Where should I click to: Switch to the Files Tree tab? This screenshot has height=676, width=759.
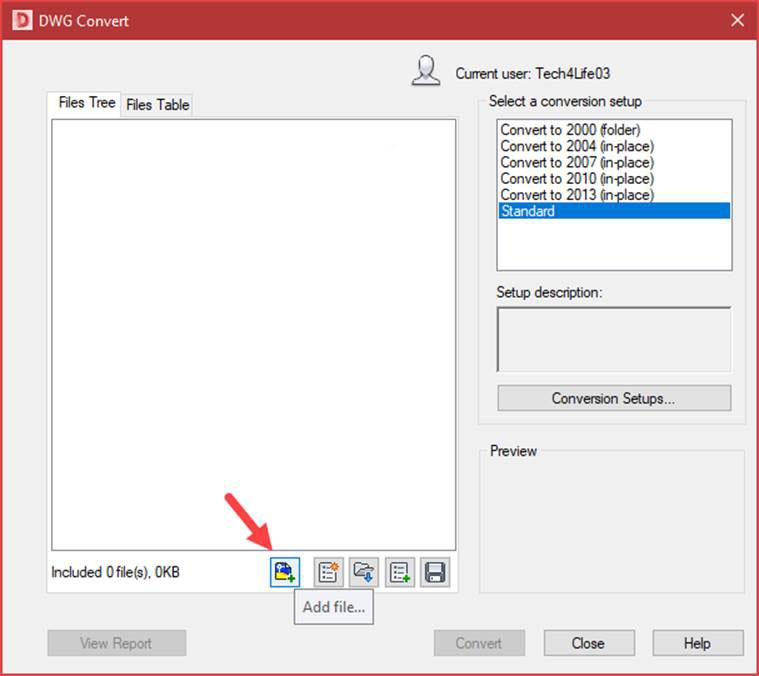click(86, 103)
